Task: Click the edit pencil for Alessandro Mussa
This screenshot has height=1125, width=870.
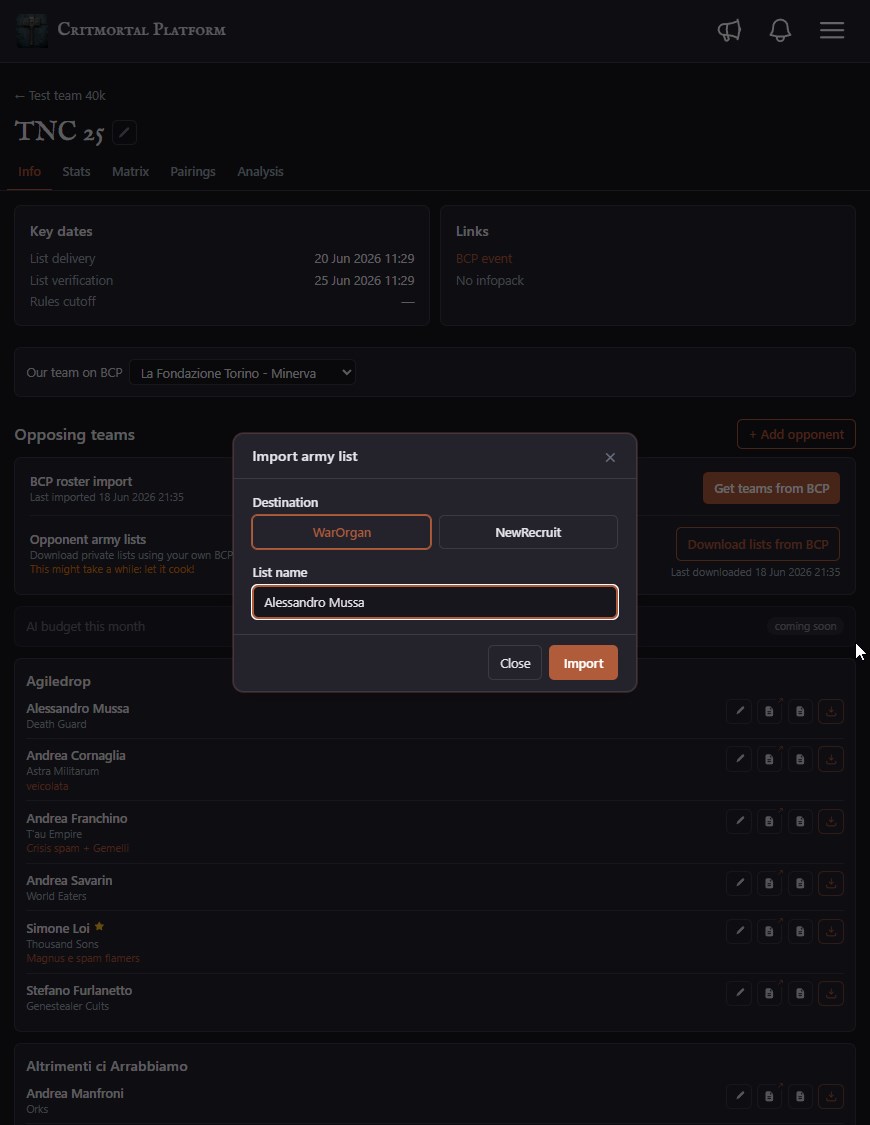Action: (x=739, y=711)
